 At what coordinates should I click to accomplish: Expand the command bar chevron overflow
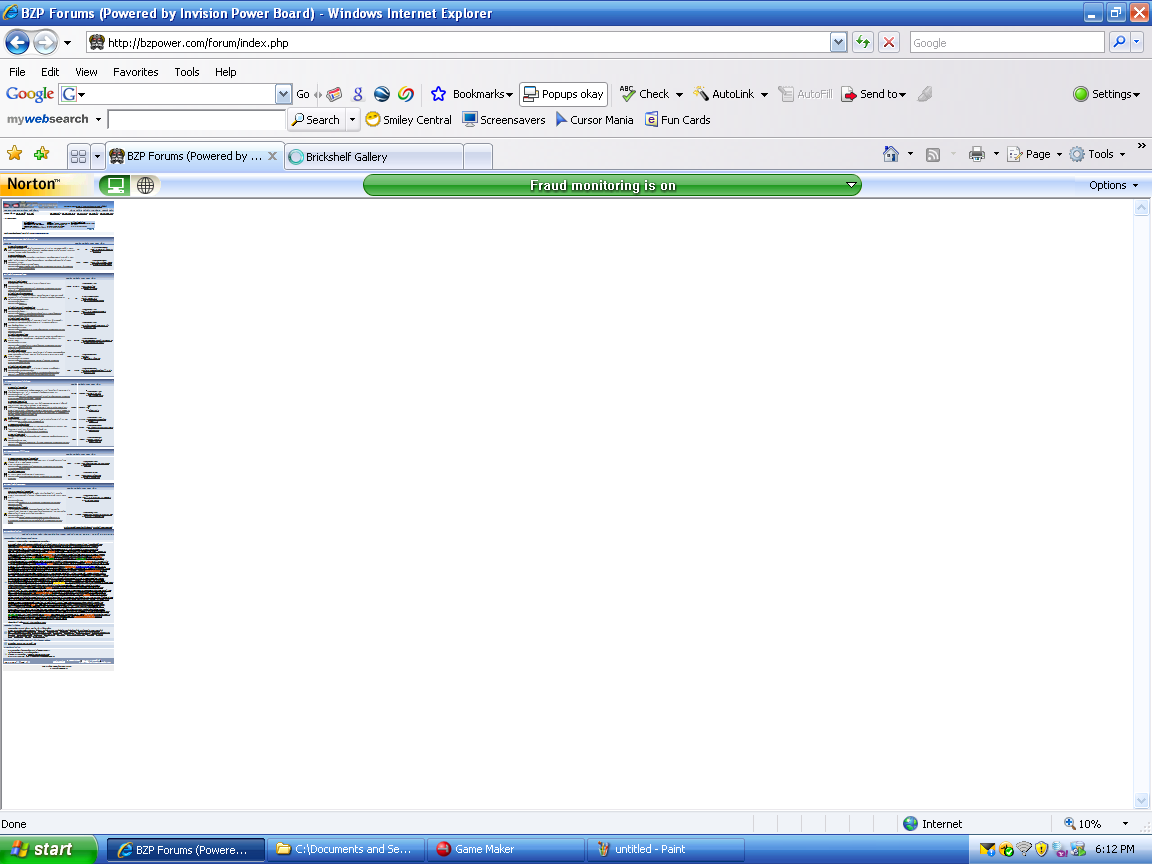click(1141, 145)
